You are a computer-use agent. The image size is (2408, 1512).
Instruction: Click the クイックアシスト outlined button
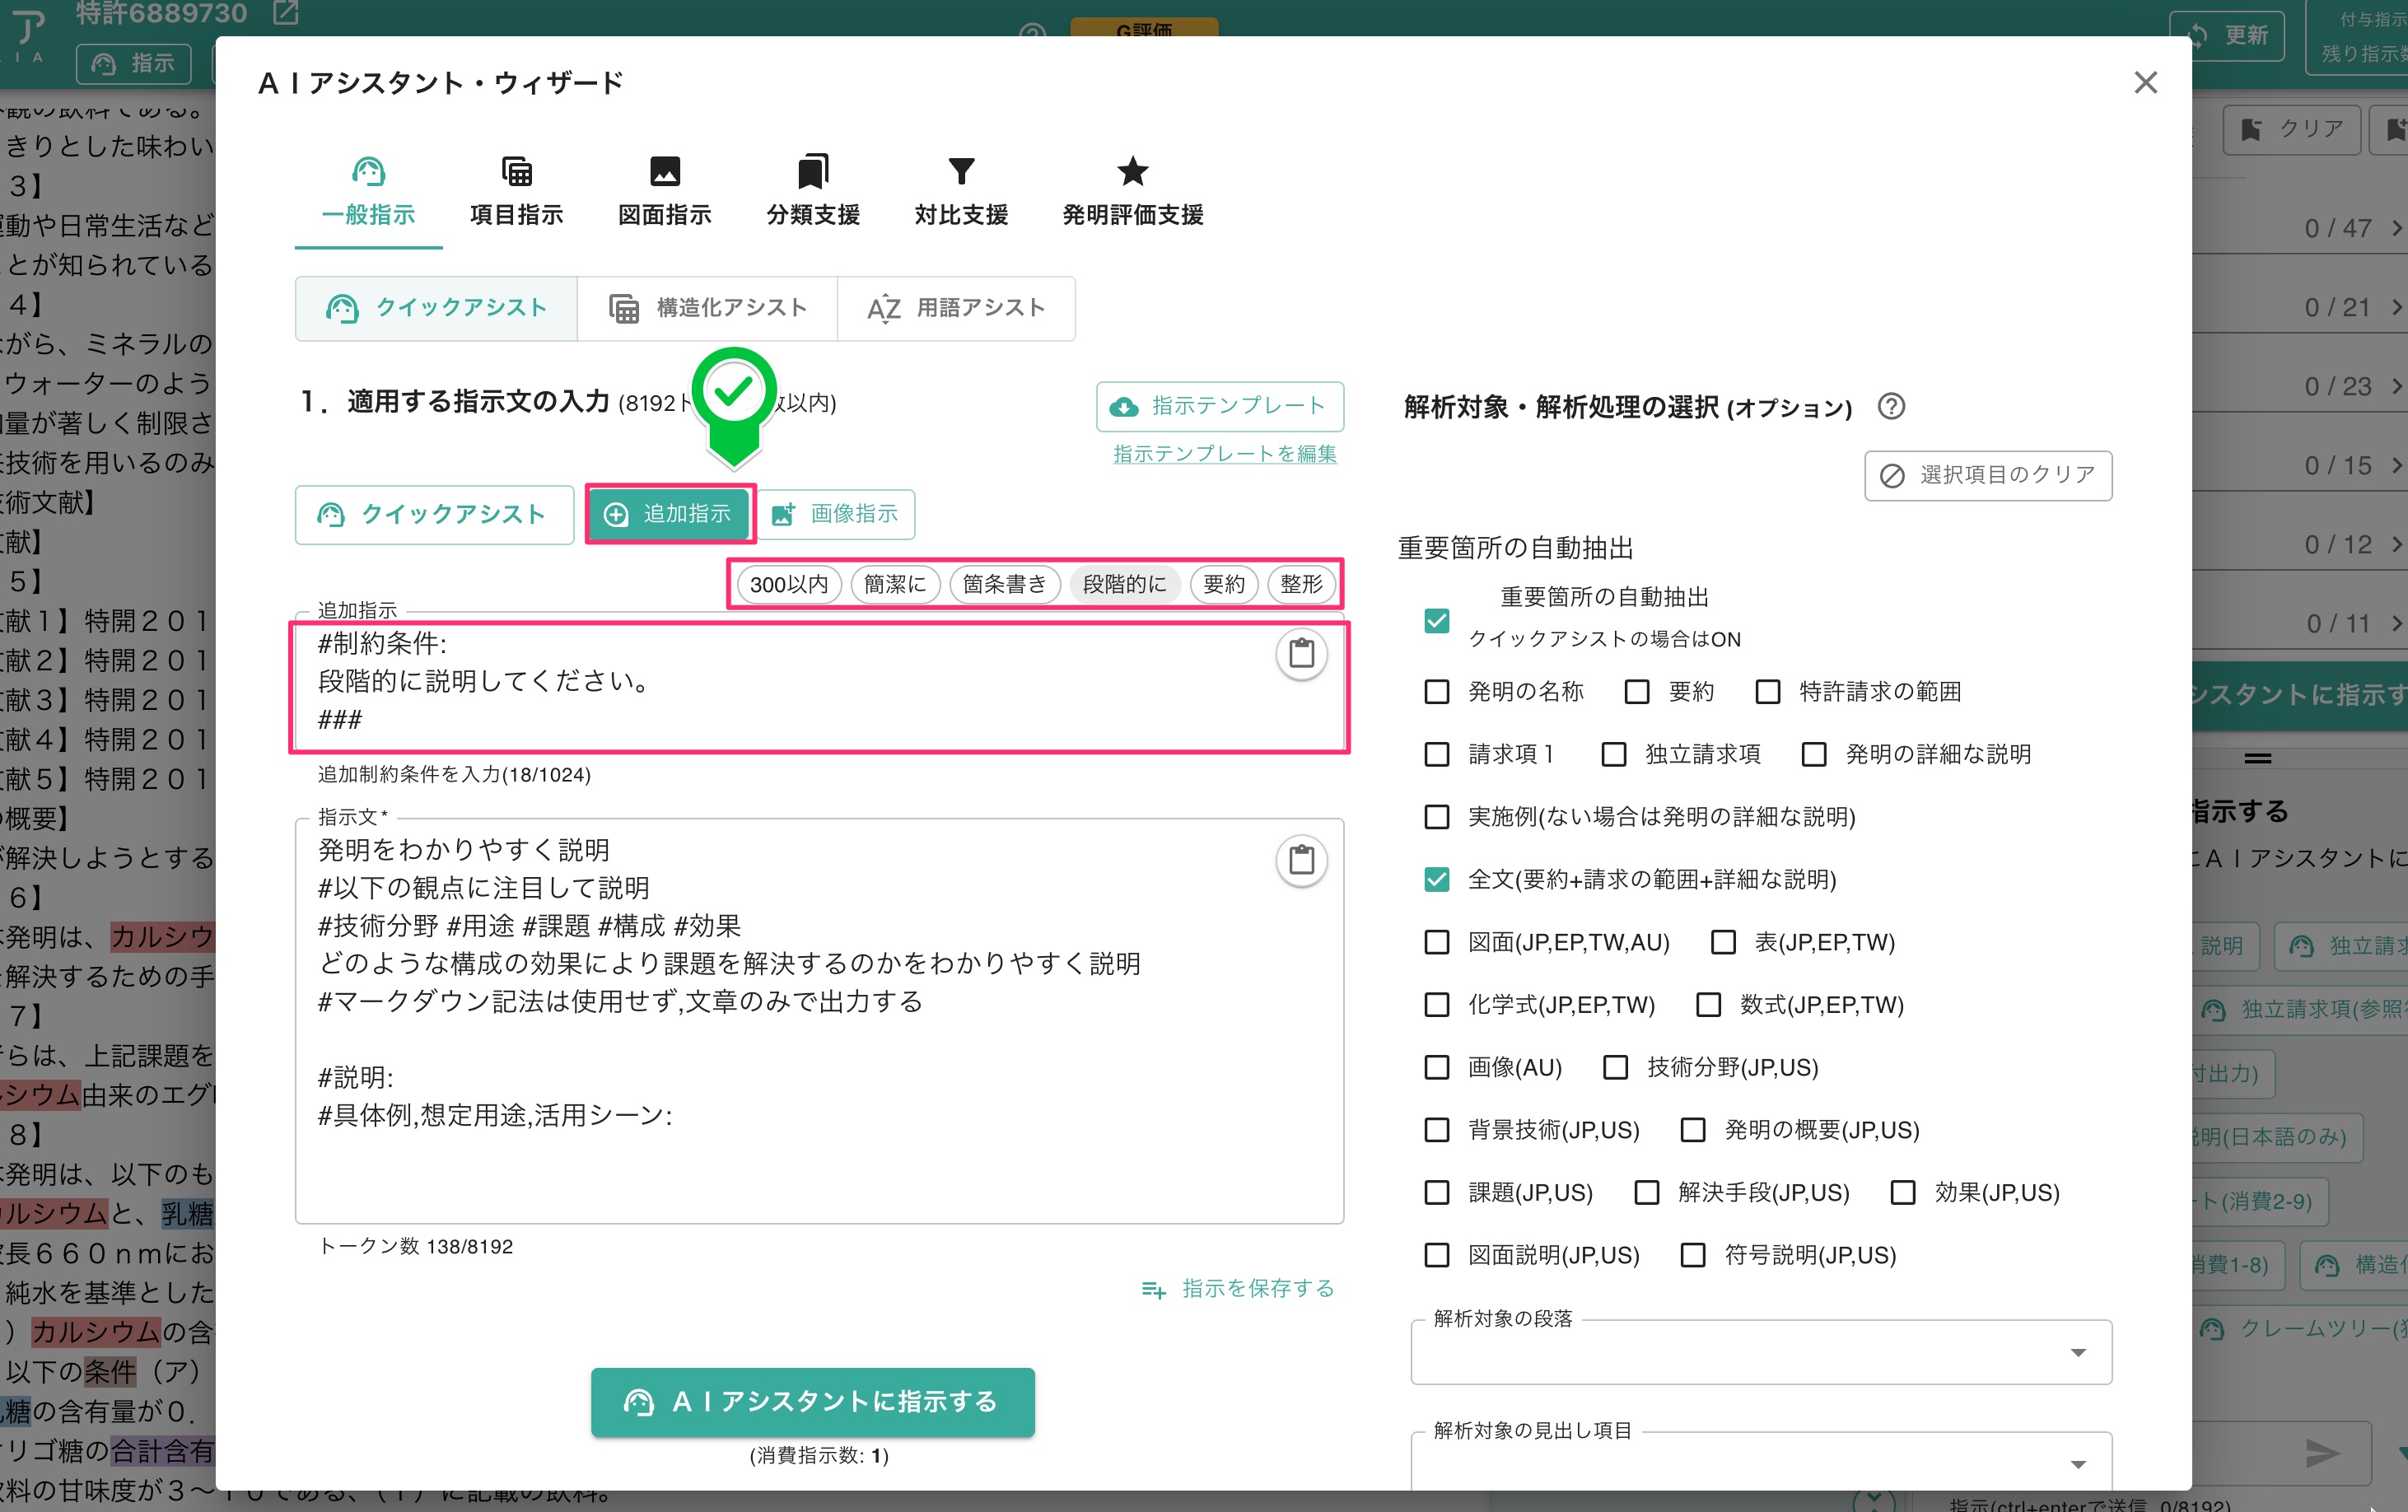[434, 514]
